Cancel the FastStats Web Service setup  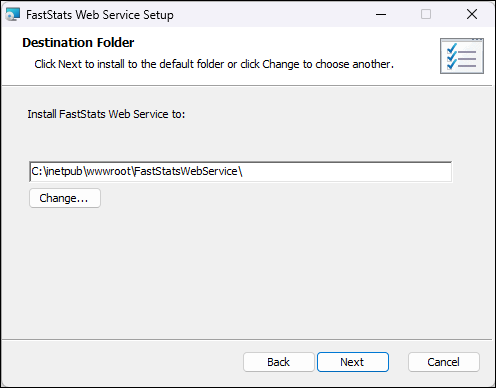[444, 362]
